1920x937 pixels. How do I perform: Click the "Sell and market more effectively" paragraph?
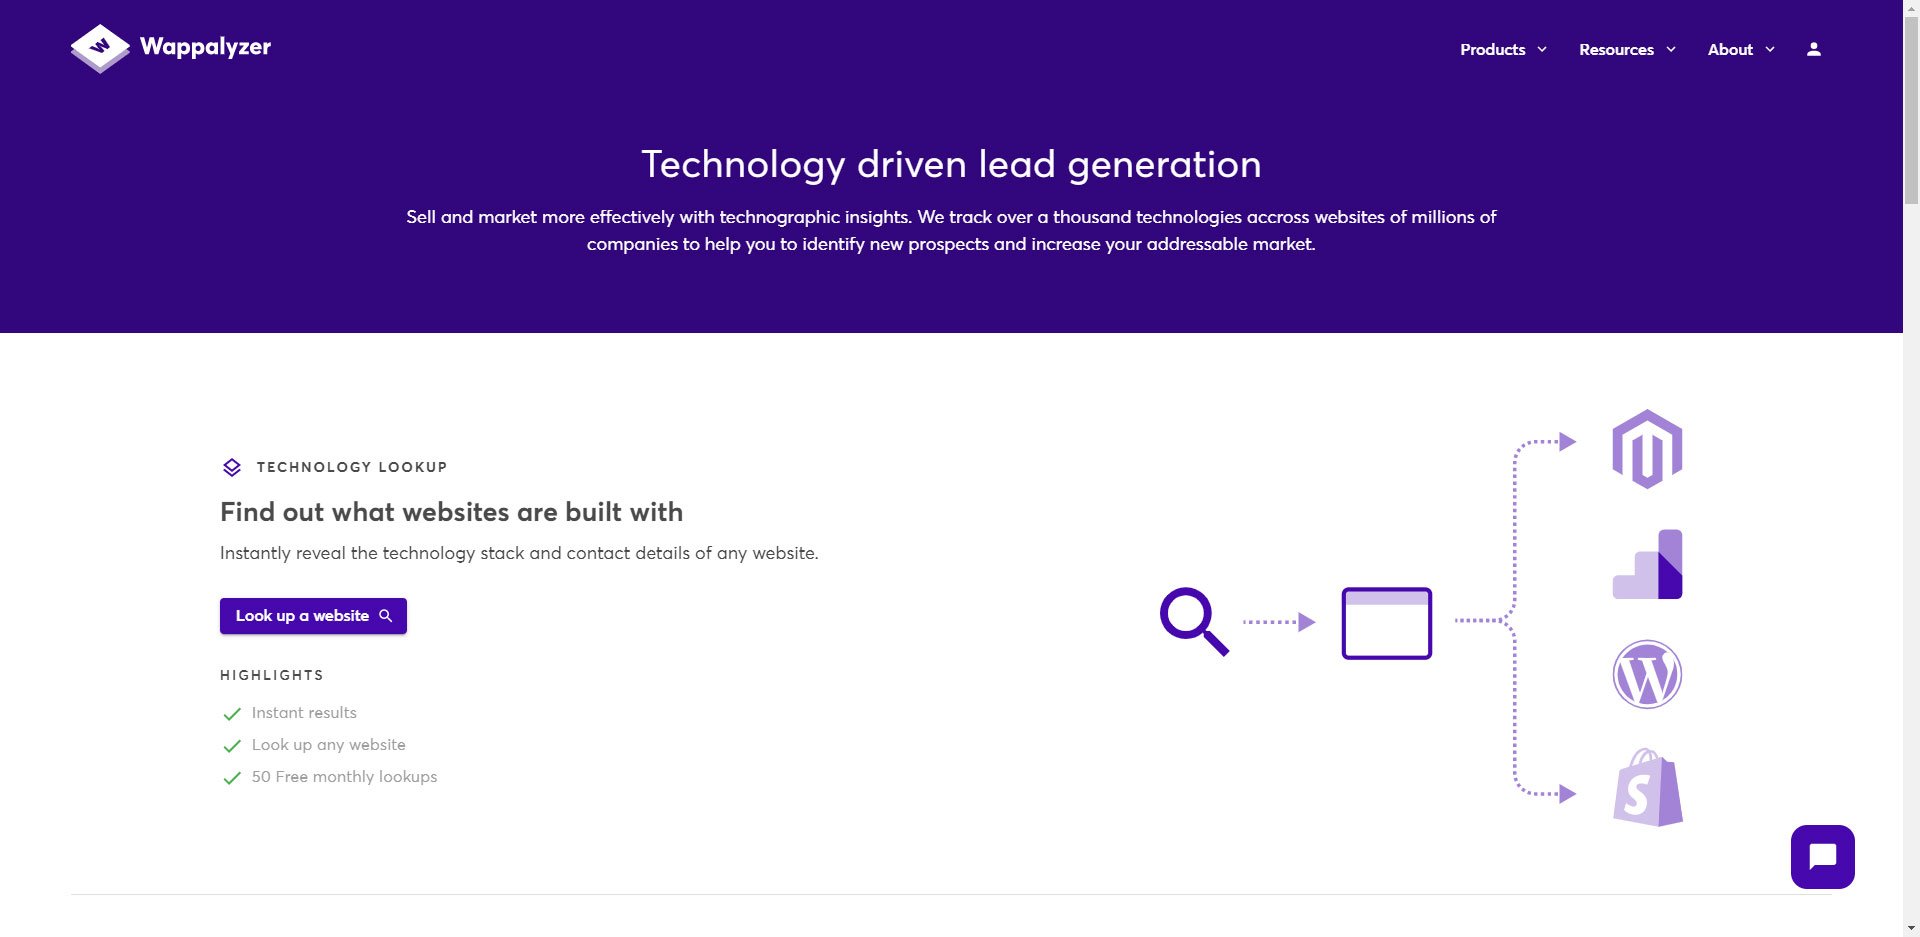[x=951, y=230]
